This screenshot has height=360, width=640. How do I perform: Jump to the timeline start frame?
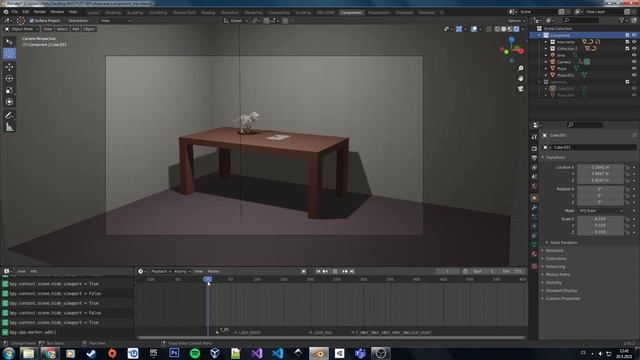coord(318,271)
